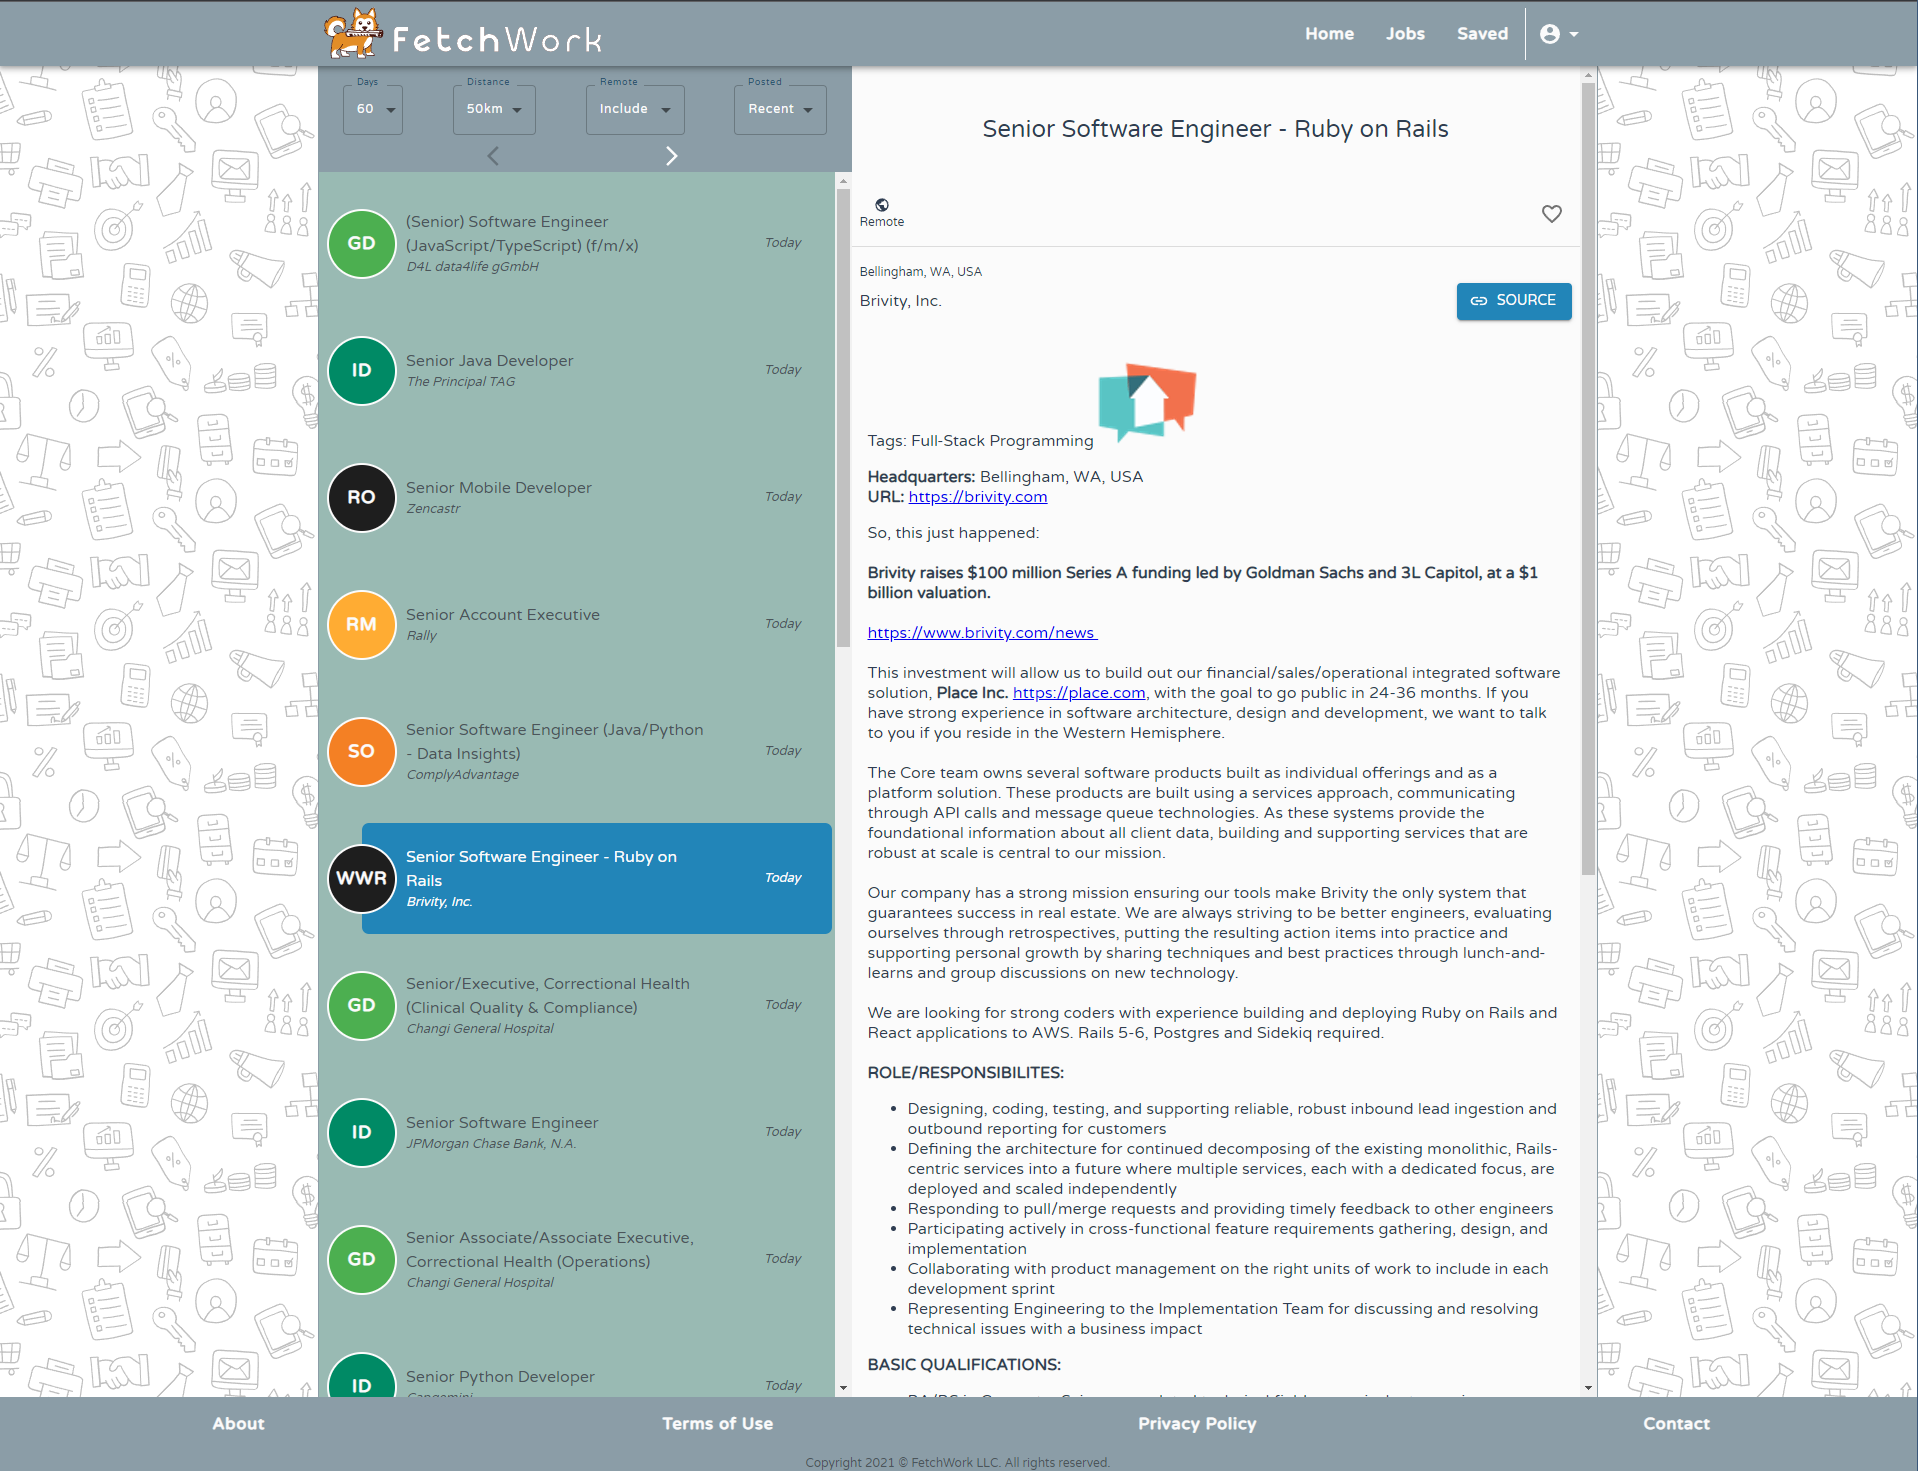Click GD avatar for Correctional Health Operations job
1918x1471 pixels.
point(362,1259)
